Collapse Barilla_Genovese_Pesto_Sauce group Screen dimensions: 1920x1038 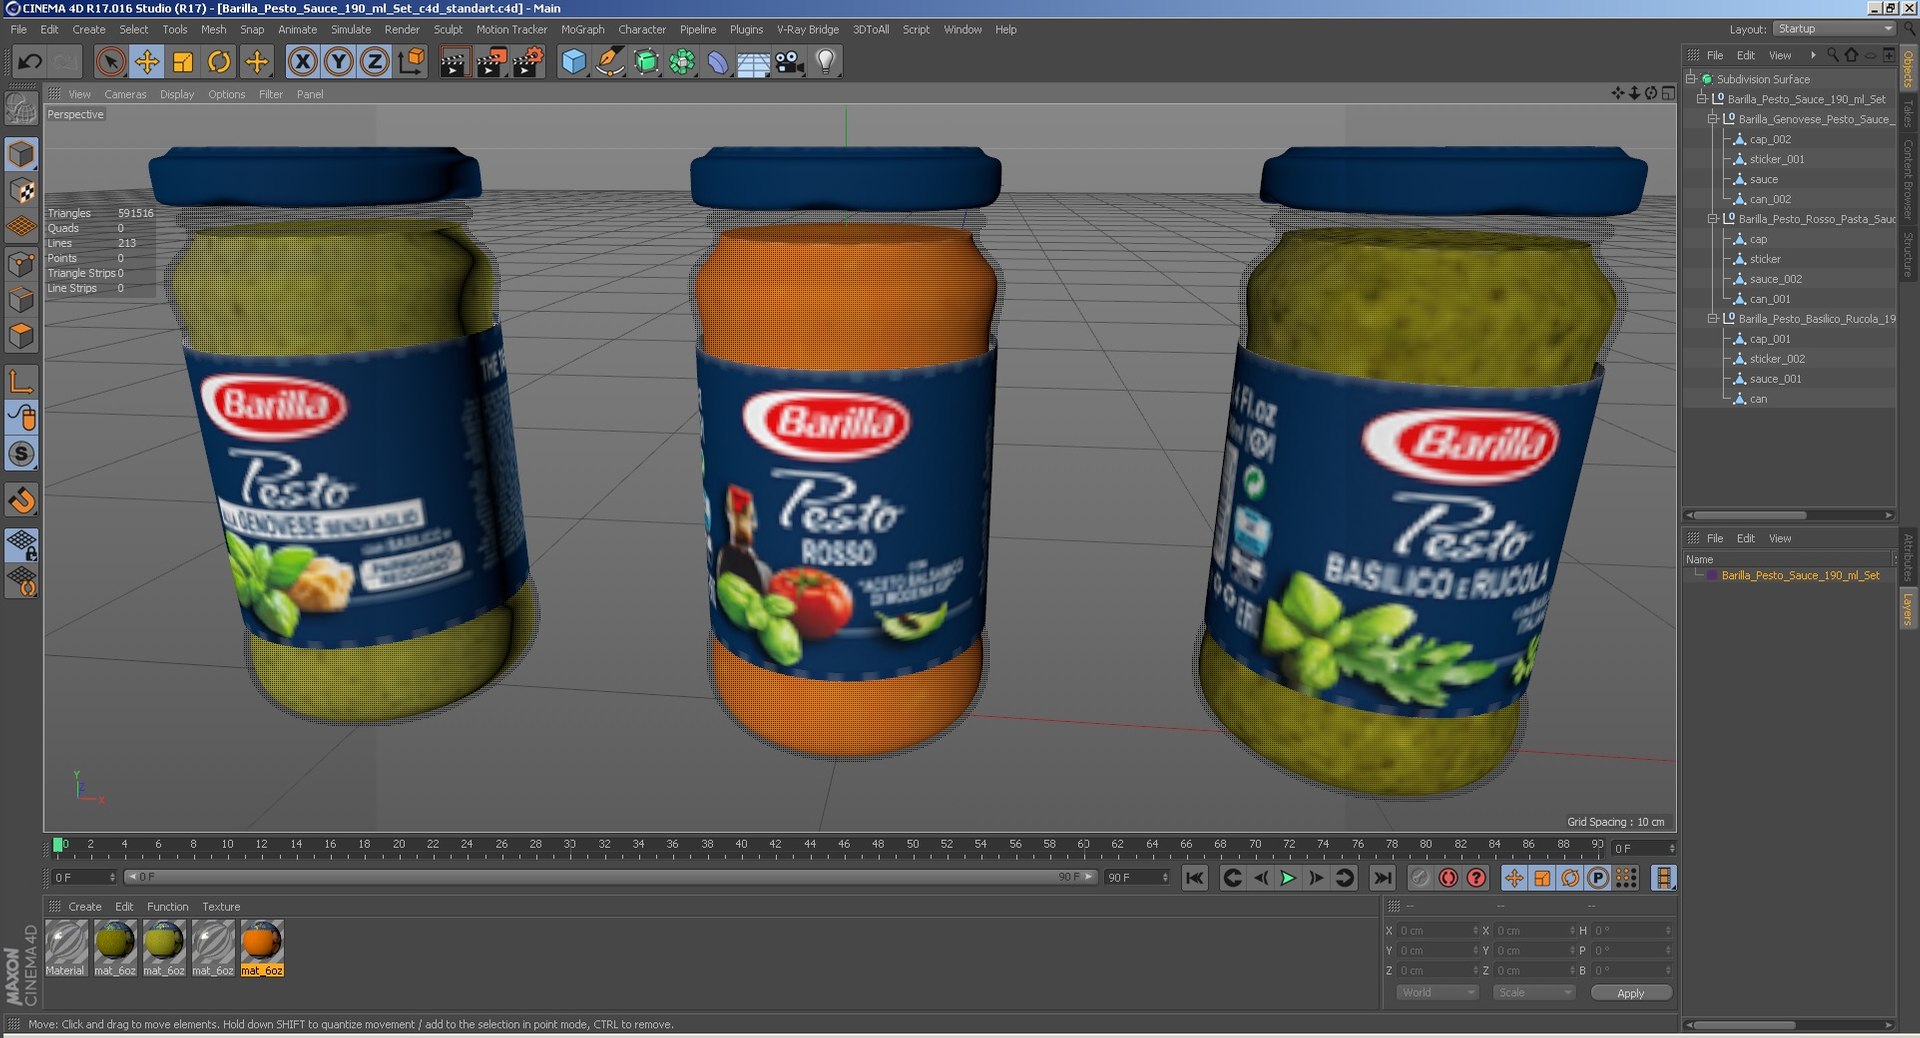pos(1712,119)
